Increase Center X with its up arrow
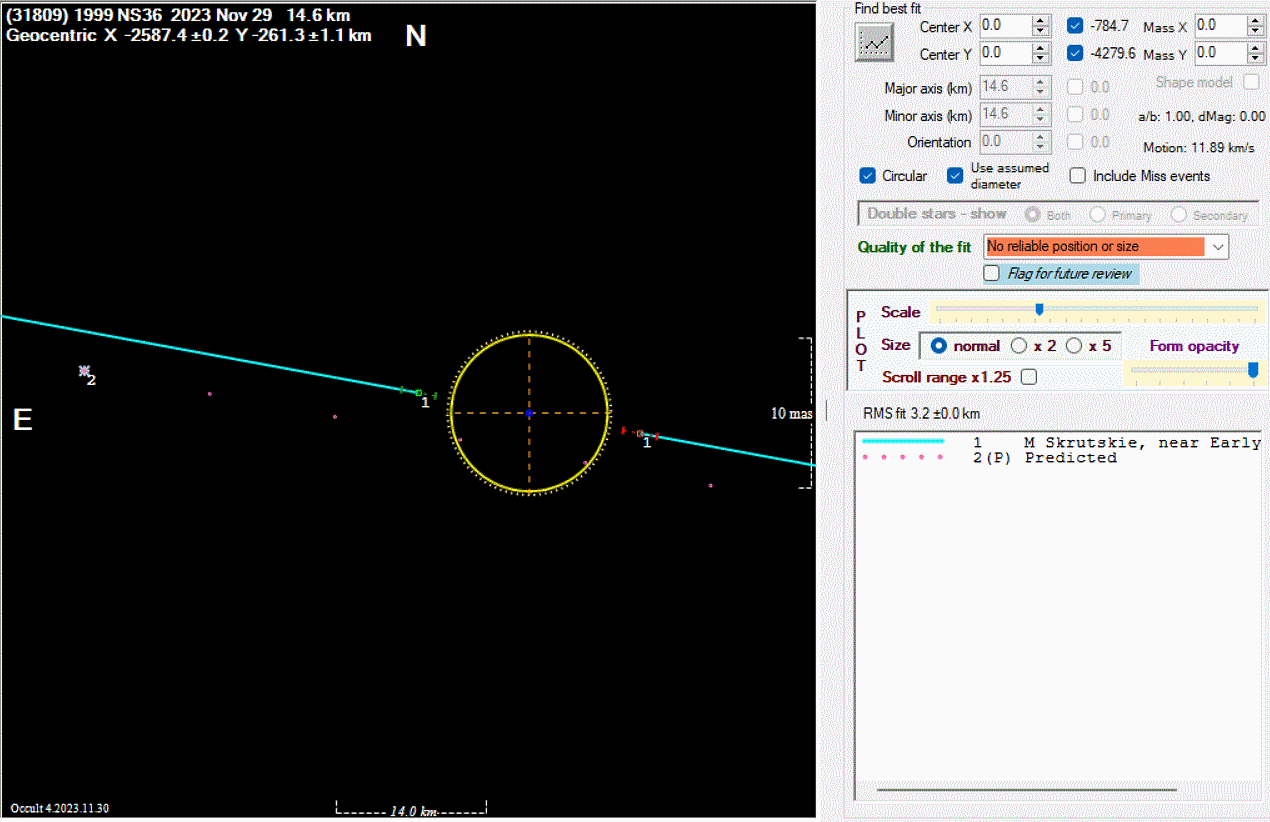This screenshot has height=822, width=1270. tap(1042, 20)
